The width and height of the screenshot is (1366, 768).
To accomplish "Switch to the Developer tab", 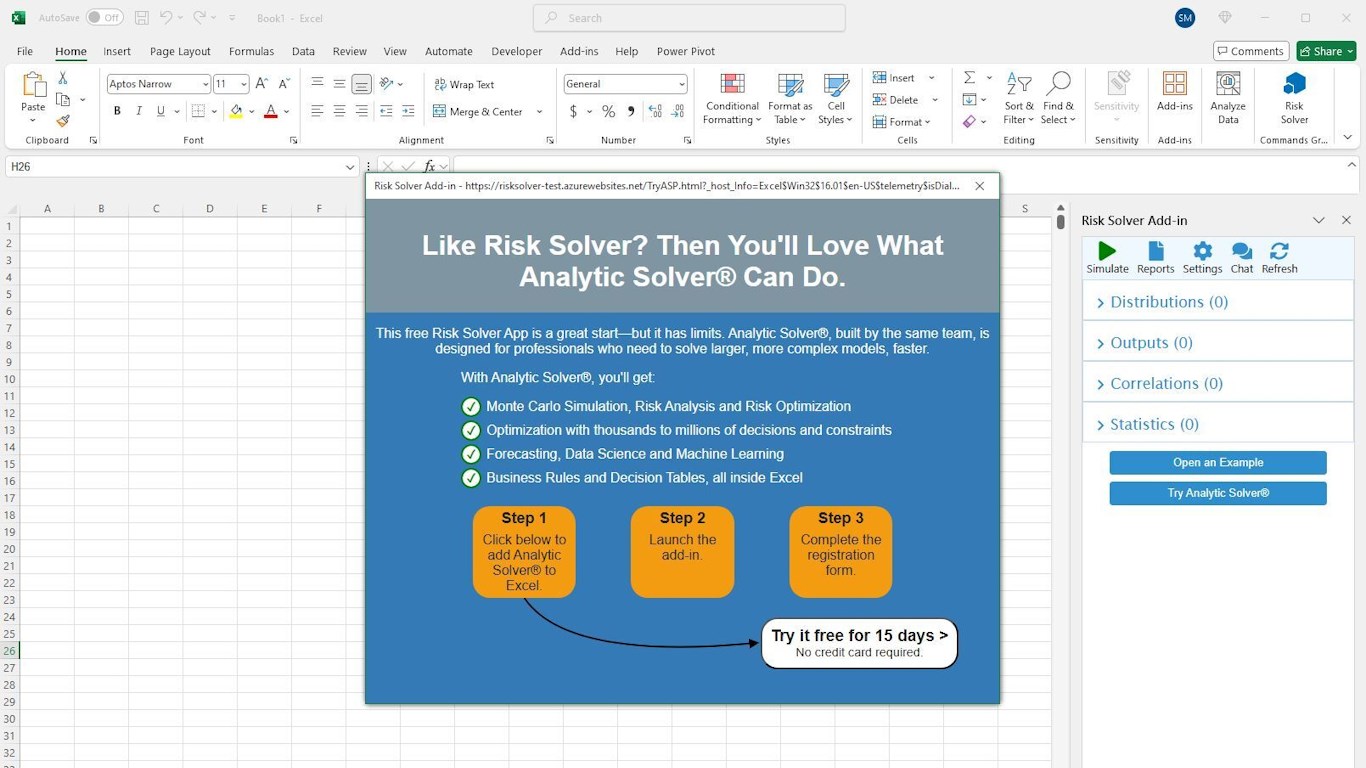I will [517, 51].
